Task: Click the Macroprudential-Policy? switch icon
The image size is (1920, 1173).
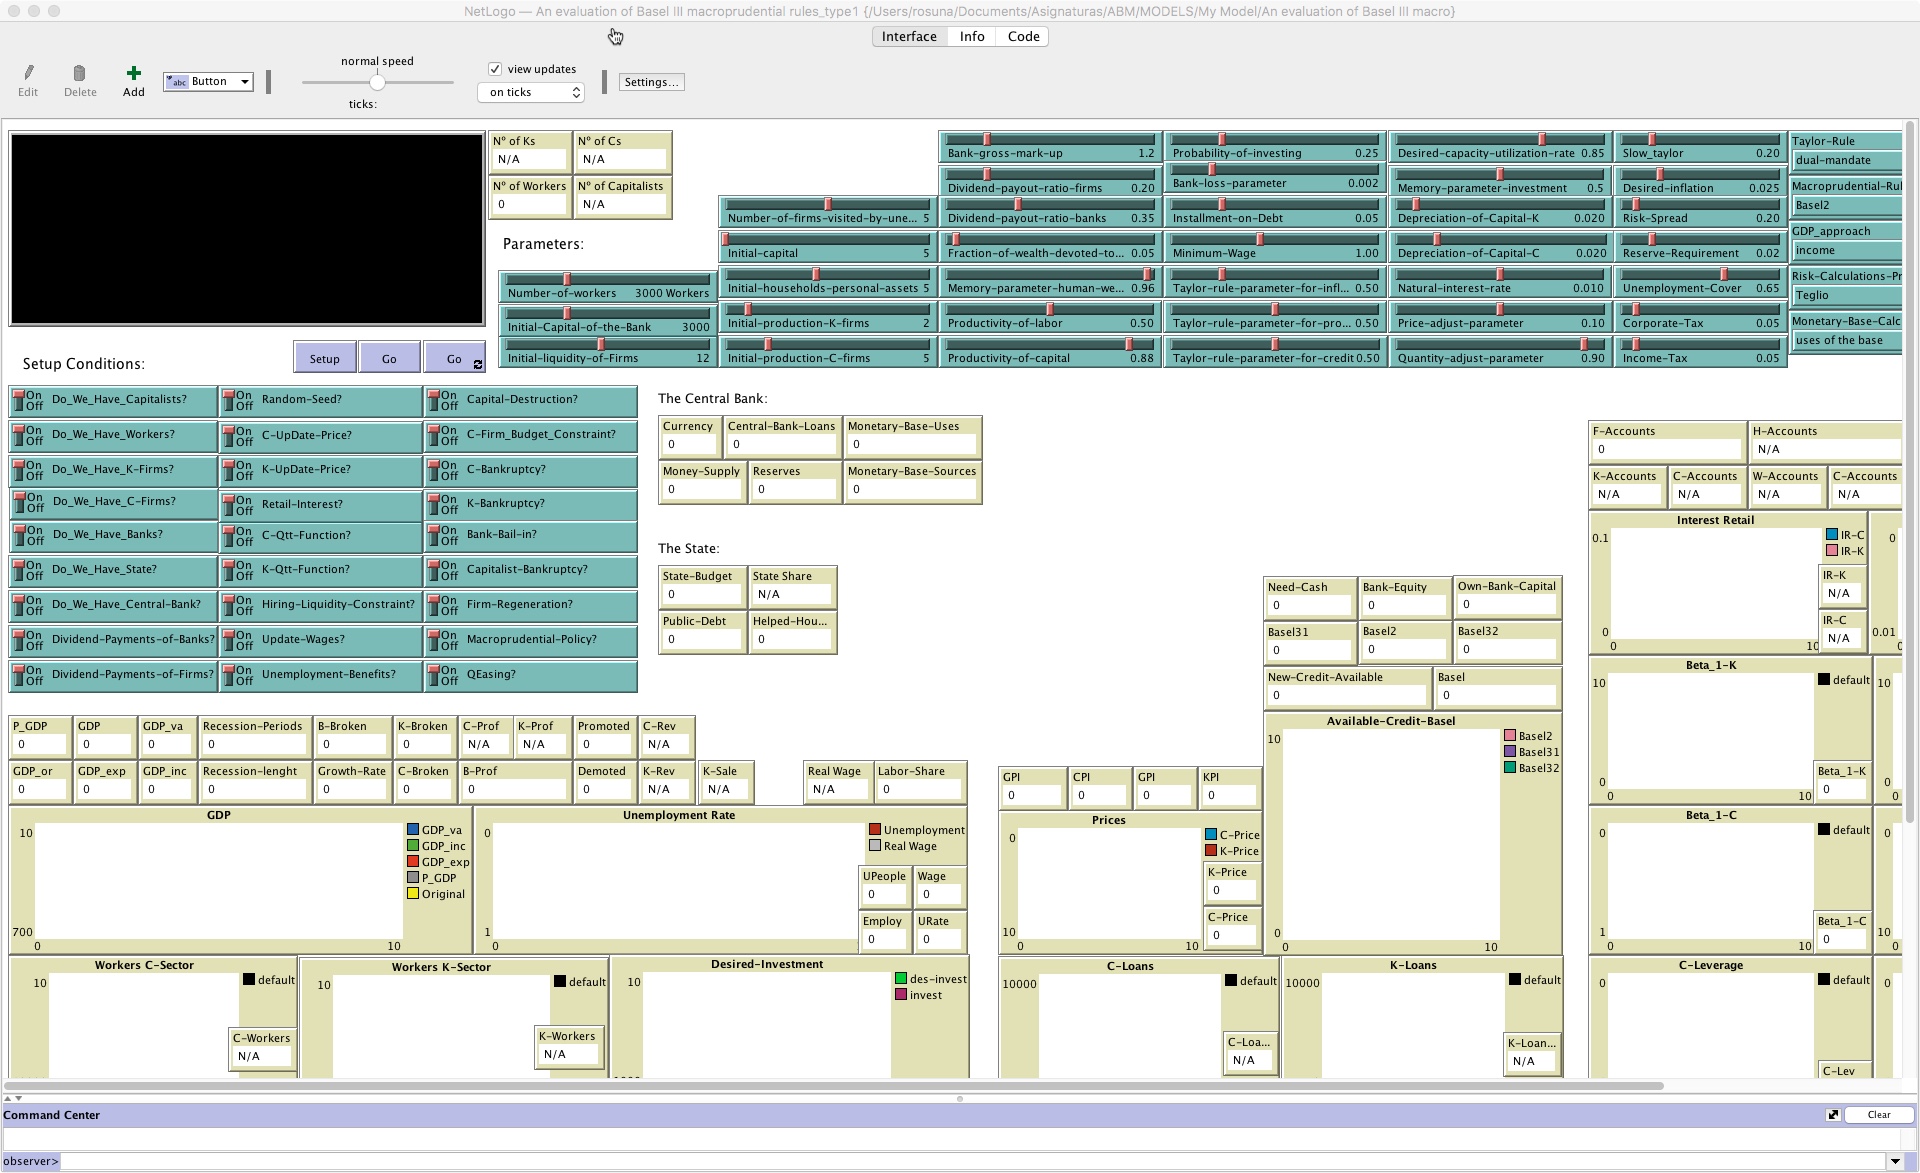Action: pyautogui.click(x=435, y=640)
